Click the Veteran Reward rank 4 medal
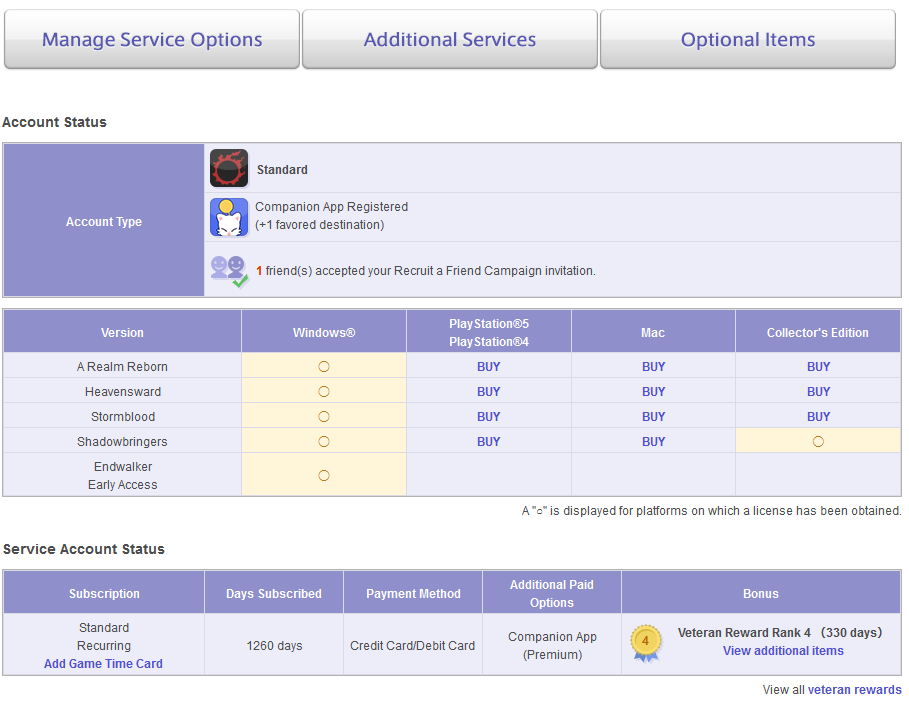This screenshot has height=721, width=909. (x=646, y=643)
